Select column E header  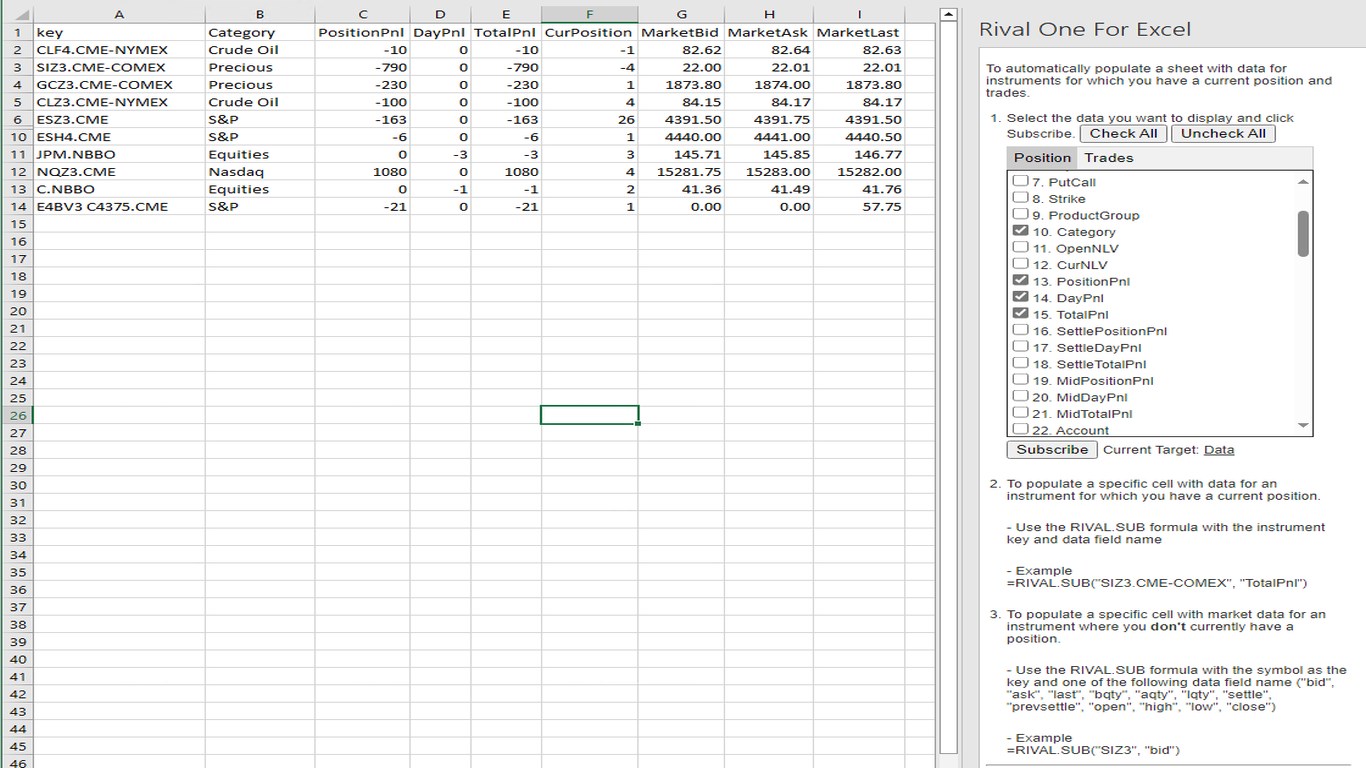(506, 15)
